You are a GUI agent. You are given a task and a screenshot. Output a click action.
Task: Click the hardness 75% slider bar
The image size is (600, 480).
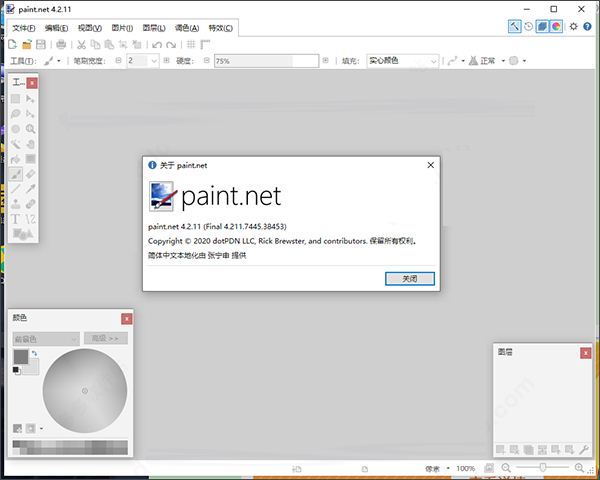pyautogui.click(x=266, y=61)
